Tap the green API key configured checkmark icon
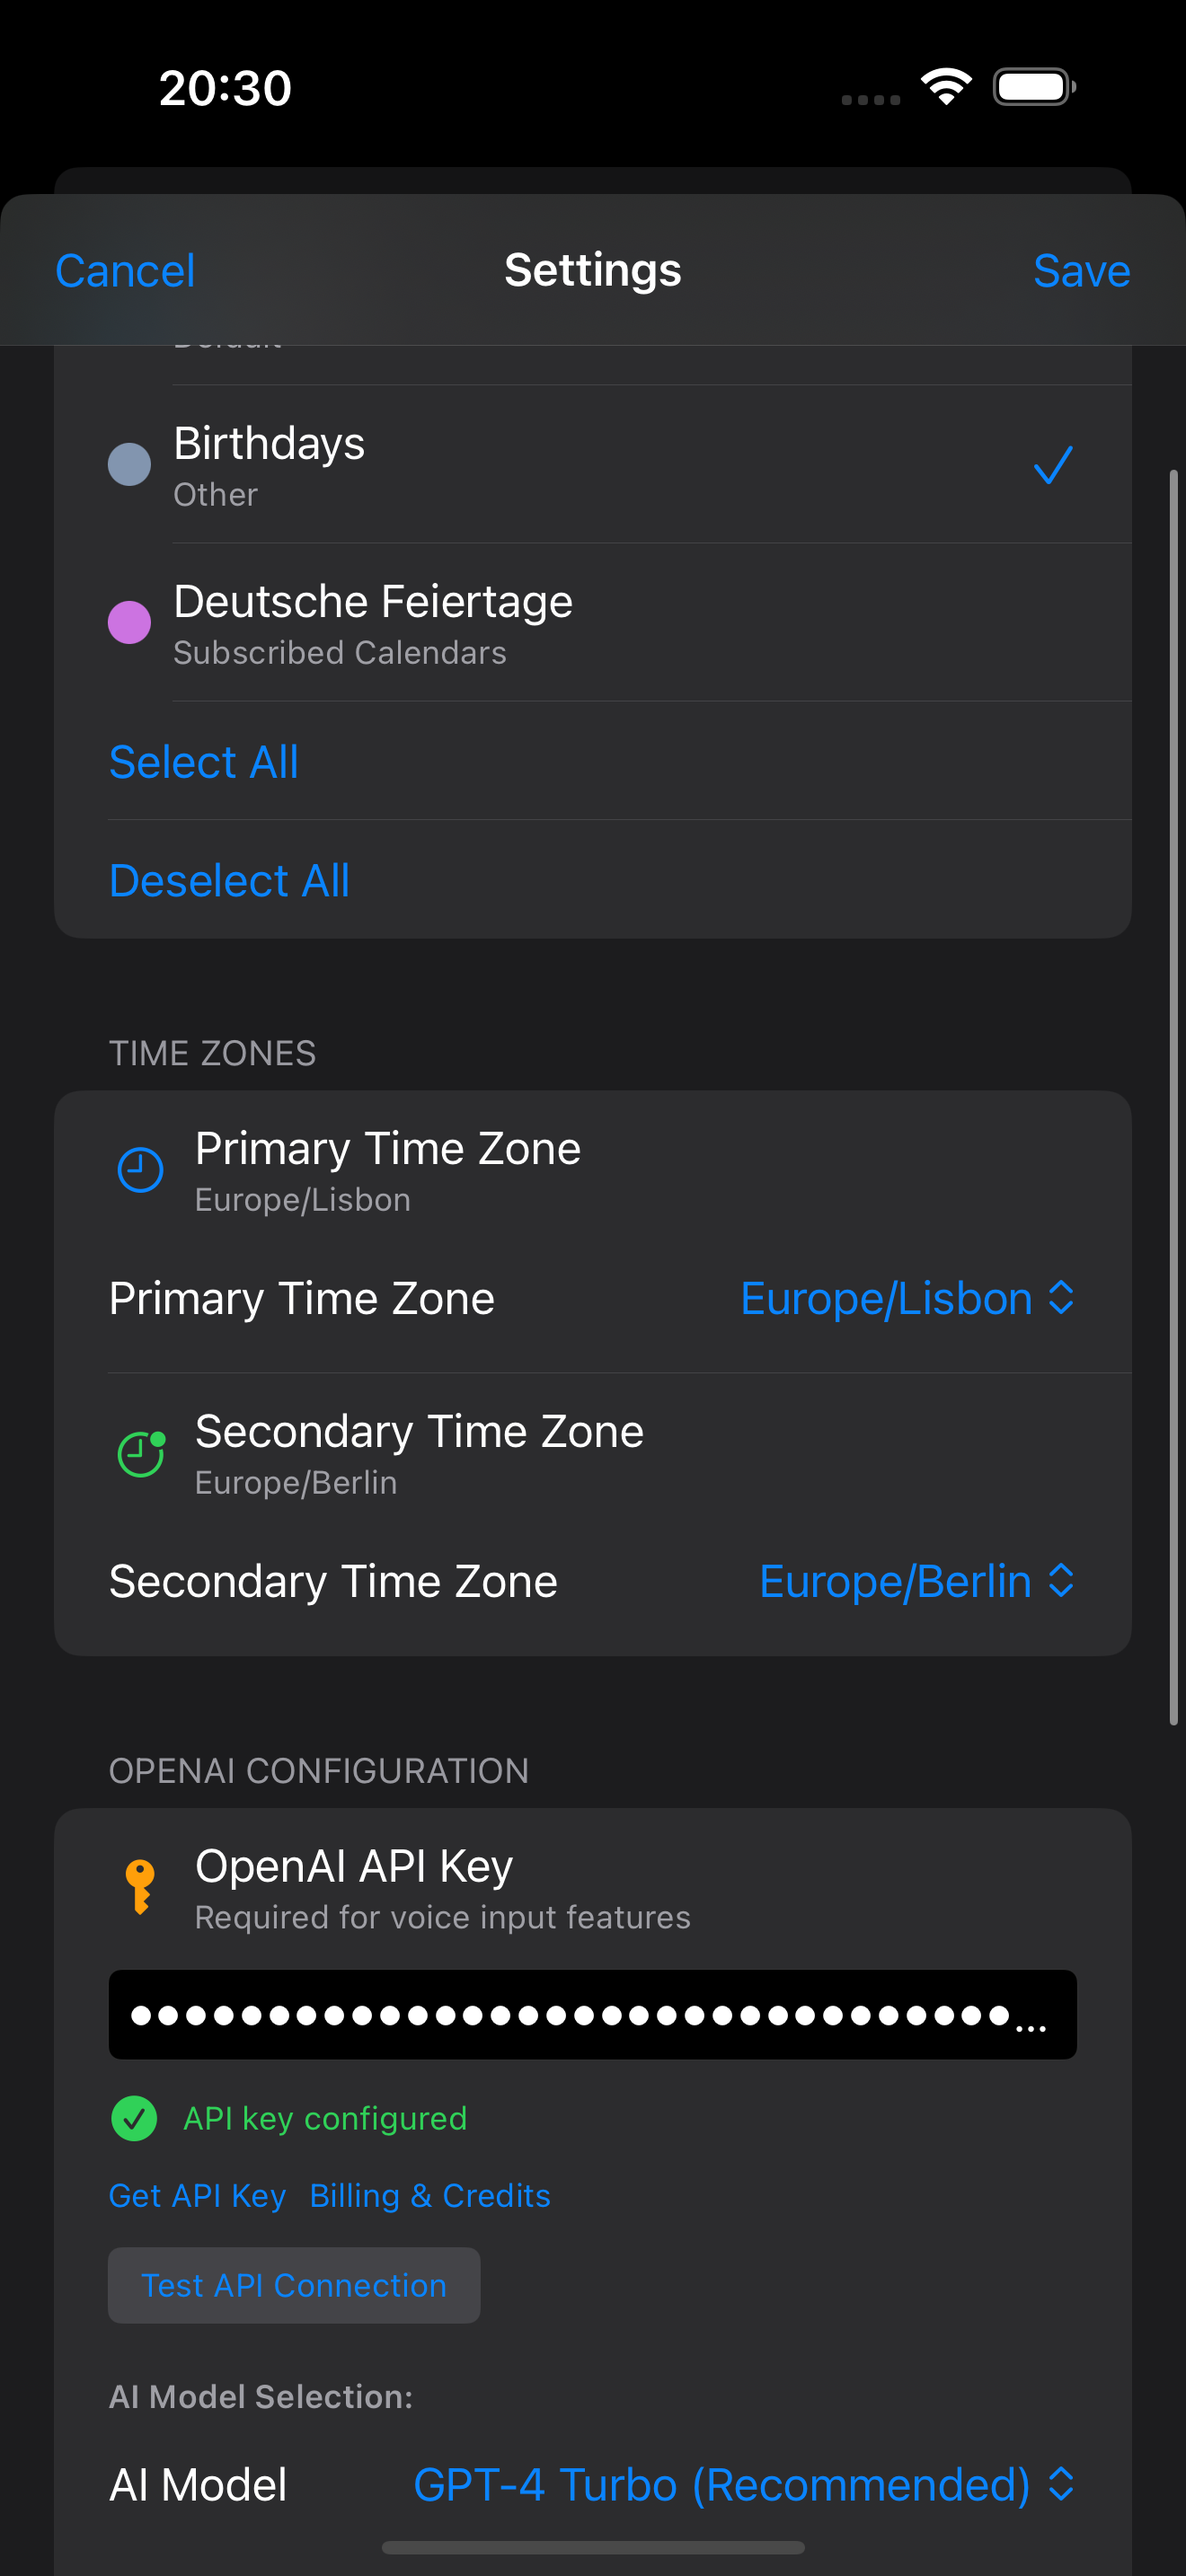This screenshot has width=1186, height=2576. click(134, 2118)
